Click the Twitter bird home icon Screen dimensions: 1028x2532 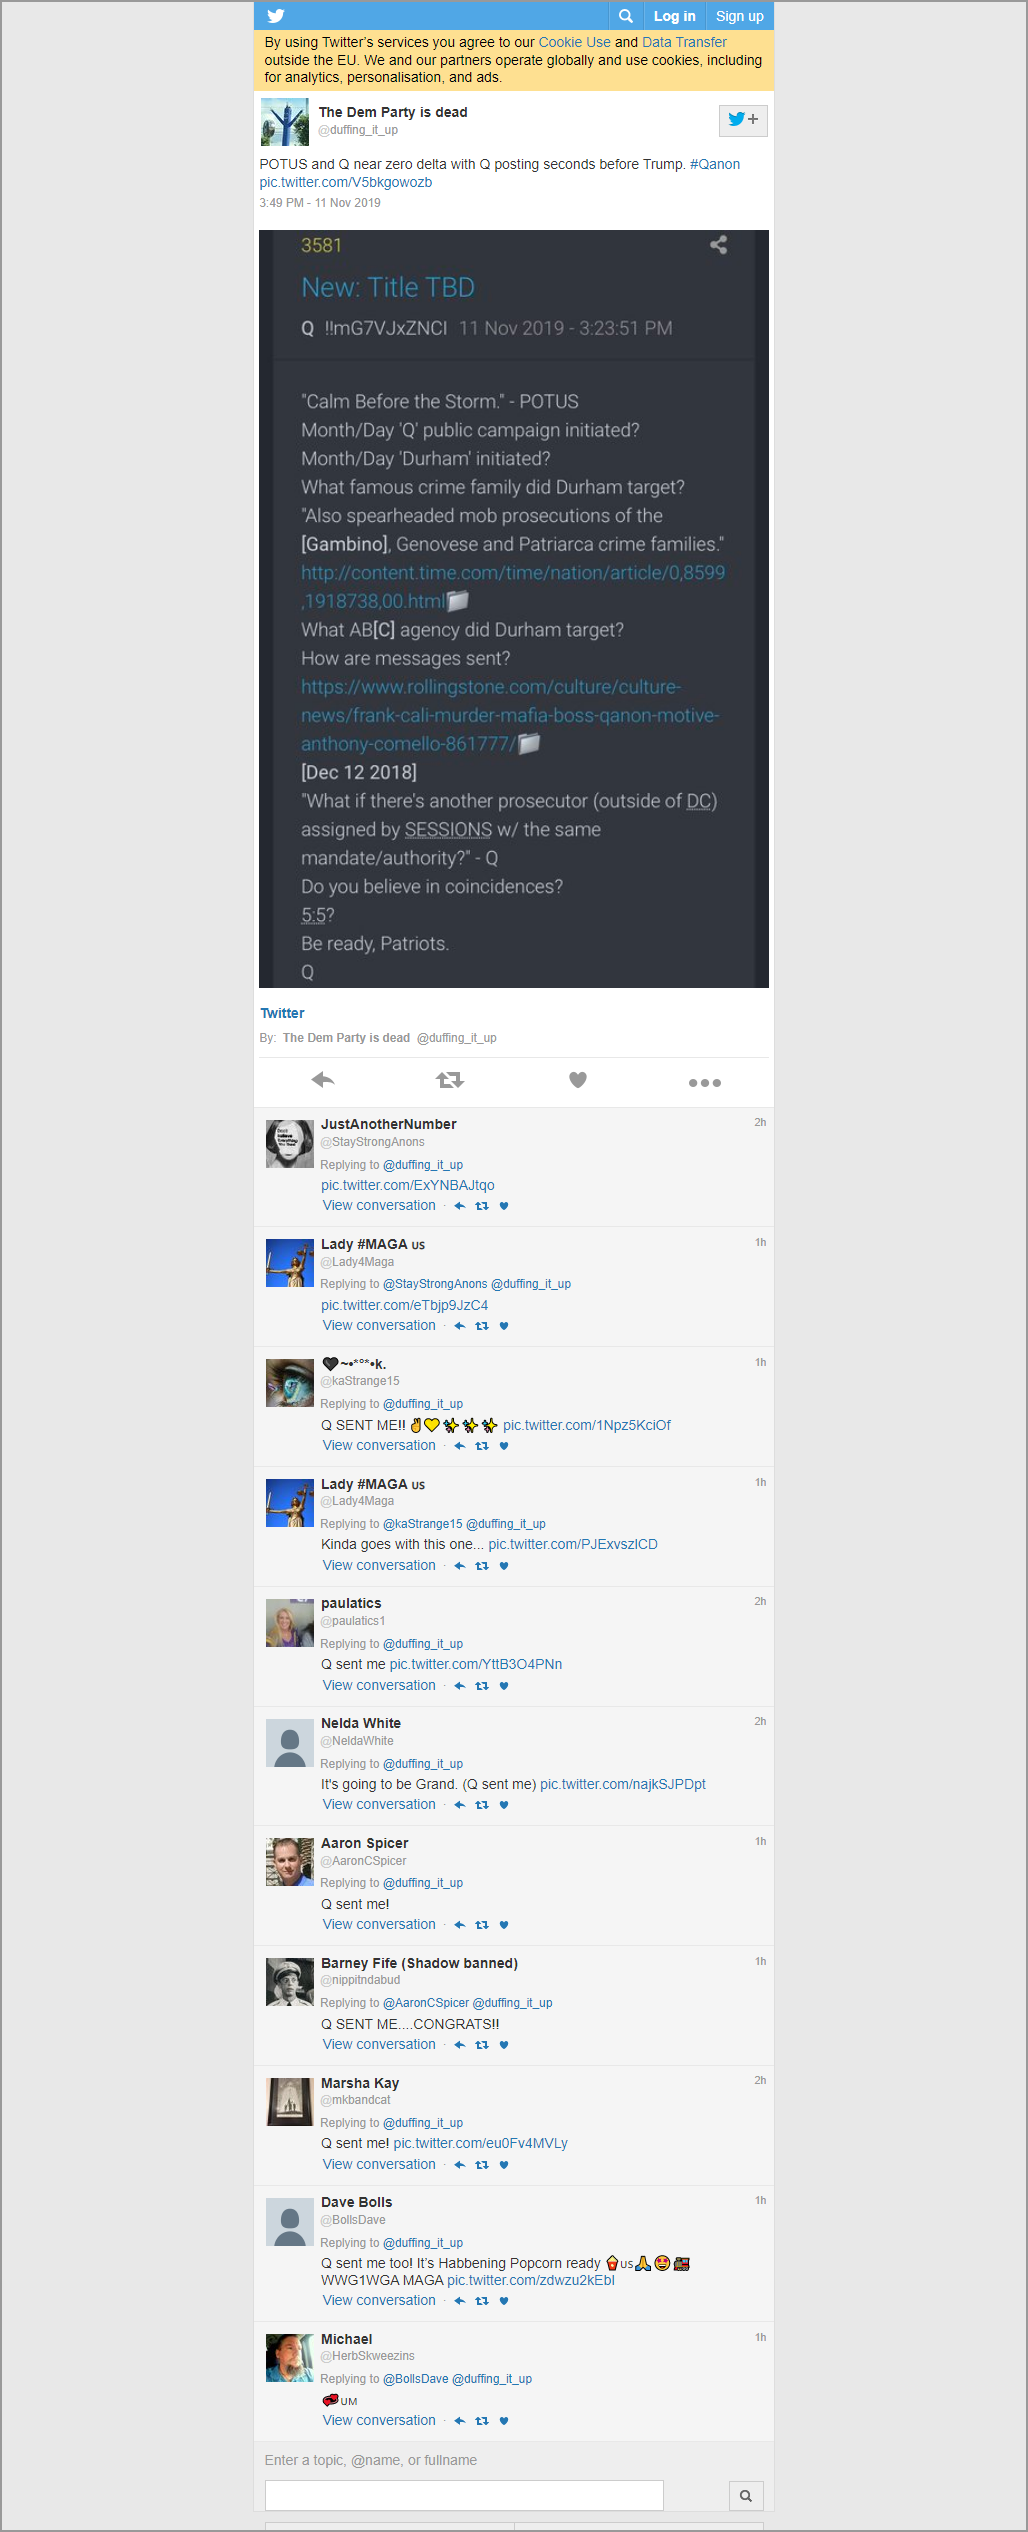(276, 16)
